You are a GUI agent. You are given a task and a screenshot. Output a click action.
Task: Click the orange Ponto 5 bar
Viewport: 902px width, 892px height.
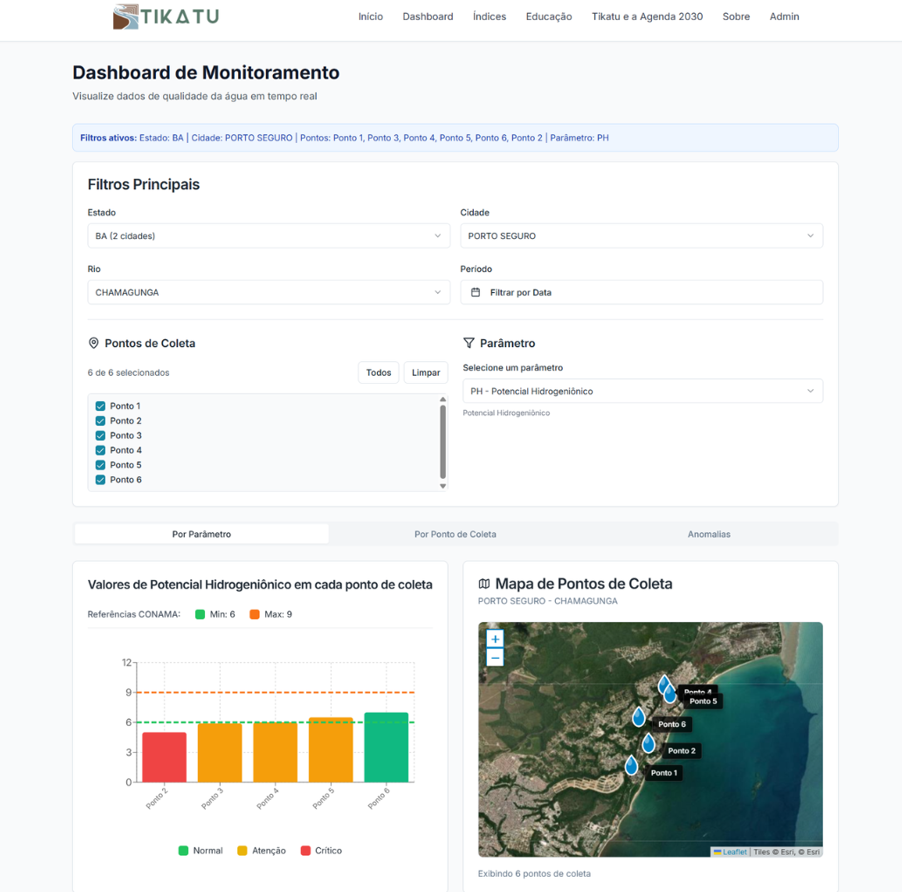[331, 750]
